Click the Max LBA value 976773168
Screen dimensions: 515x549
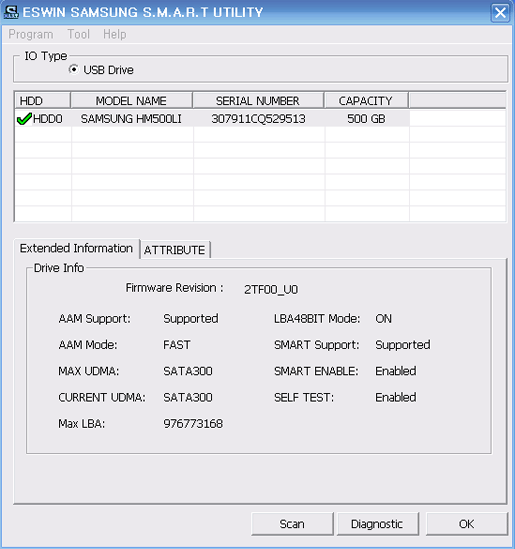click(x=193, y=424)
